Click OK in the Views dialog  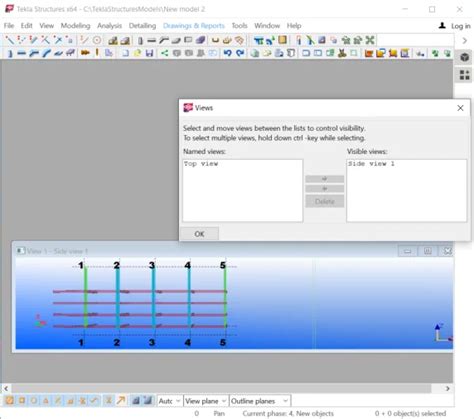pos(199,234)
